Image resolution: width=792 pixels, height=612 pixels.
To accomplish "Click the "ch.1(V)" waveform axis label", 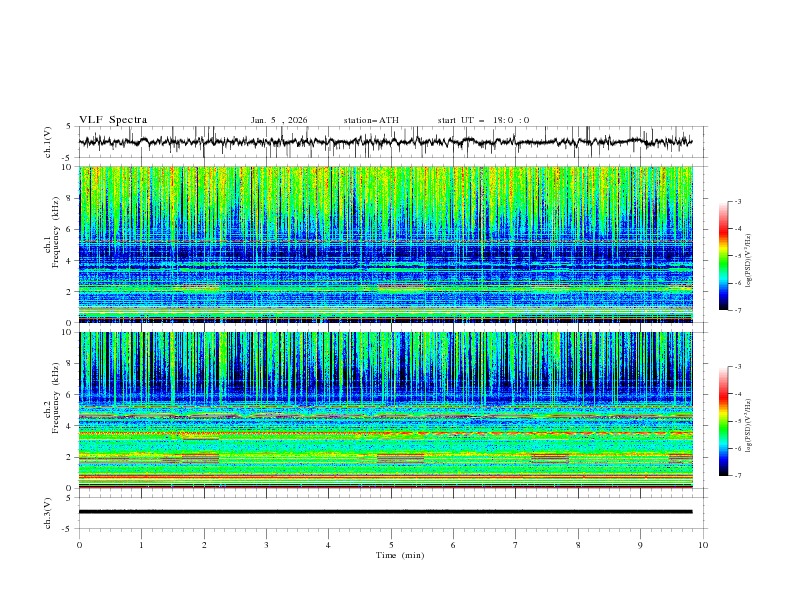I will [x=48, y=142].
